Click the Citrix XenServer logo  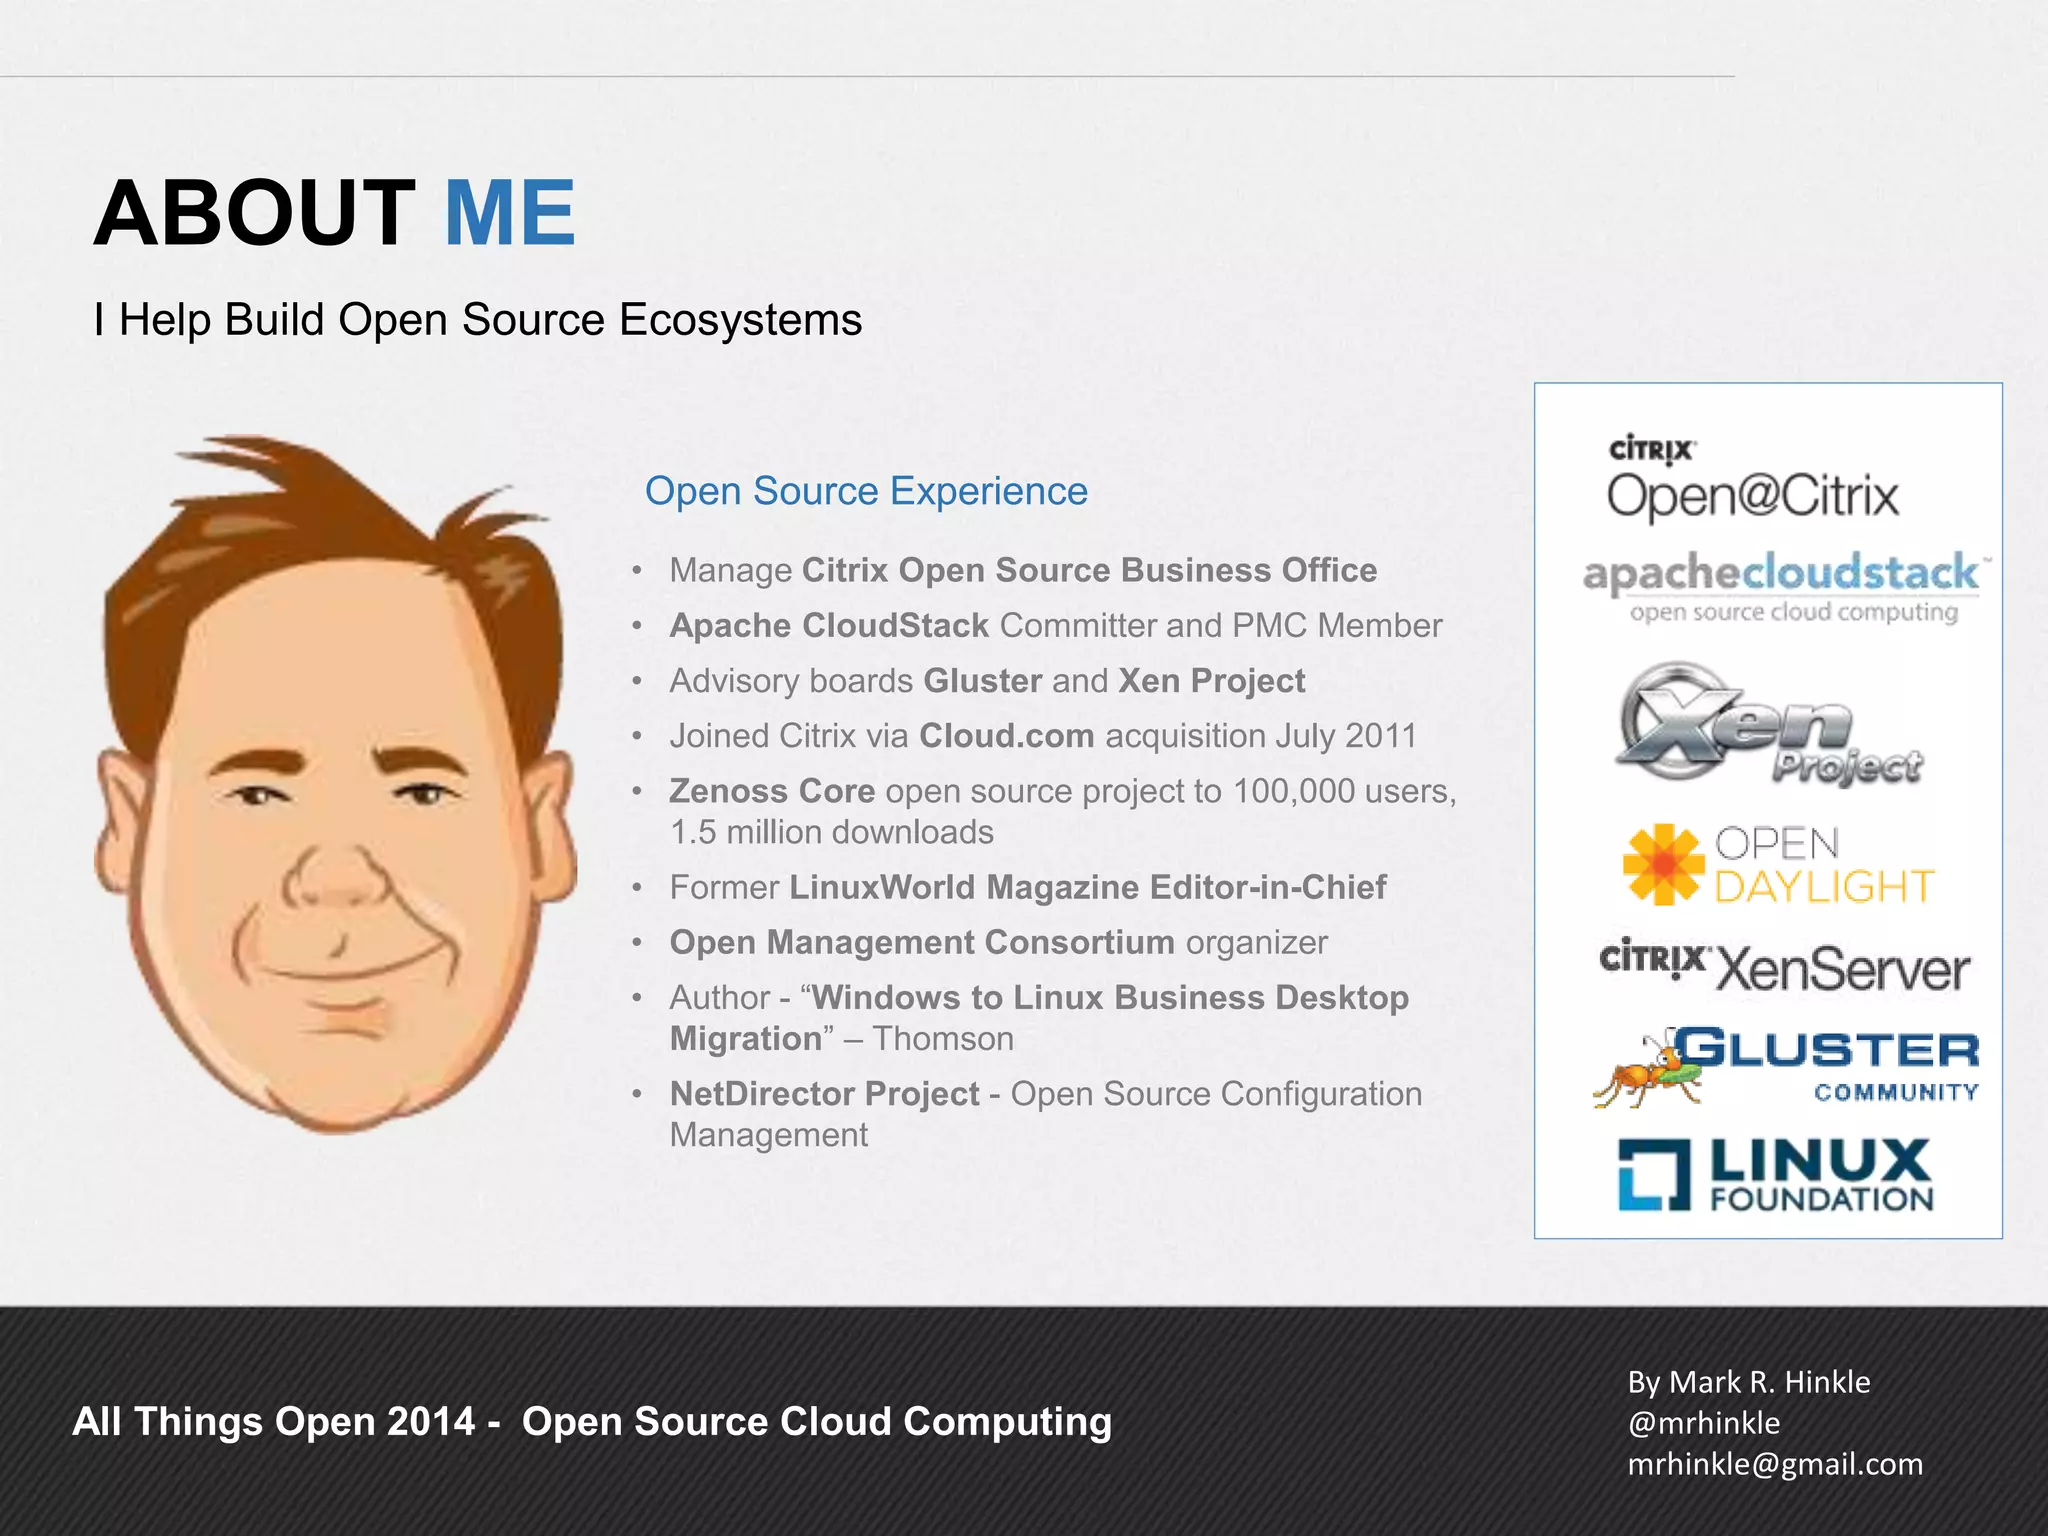tap(1784, 966)
